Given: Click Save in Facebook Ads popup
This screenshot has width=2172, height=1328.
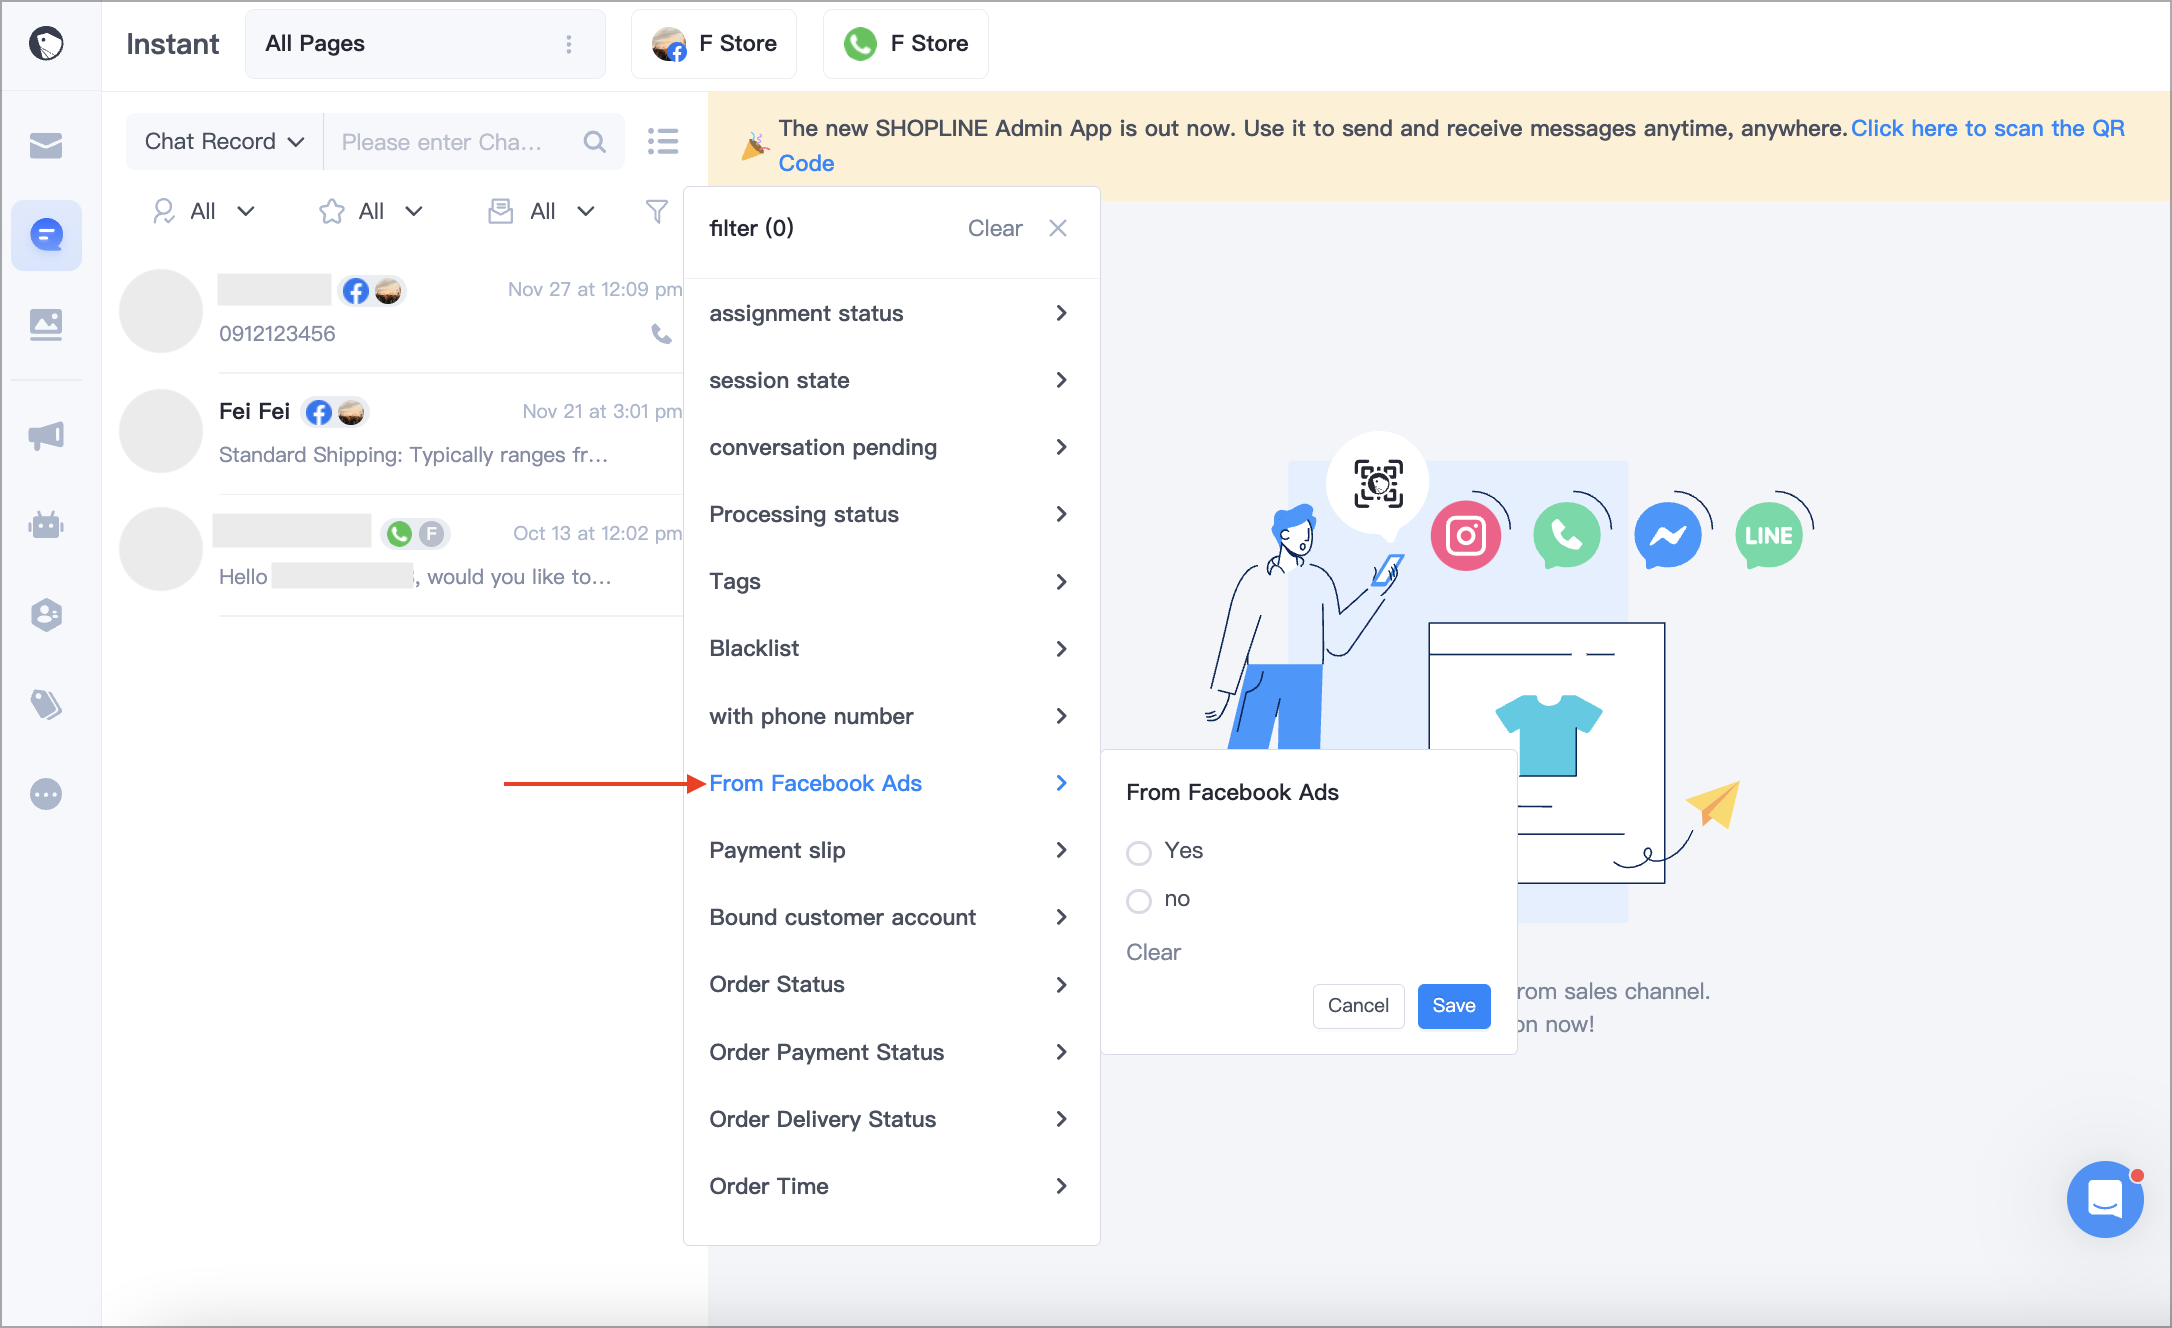Looking at the screenshot, I should (x=1454, y=1006).
